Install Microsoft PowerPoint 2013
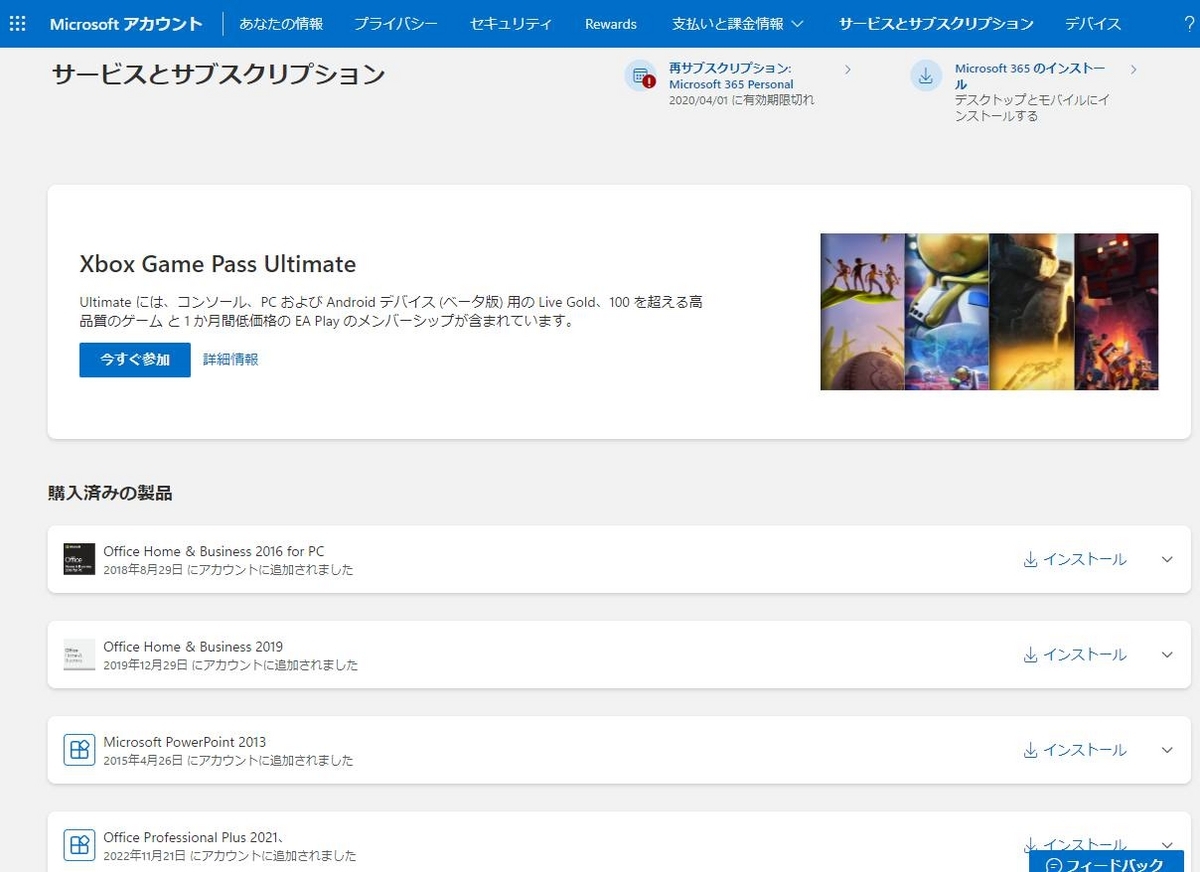Screen dimensions: 1200x872 click(x=1075, y=750)
